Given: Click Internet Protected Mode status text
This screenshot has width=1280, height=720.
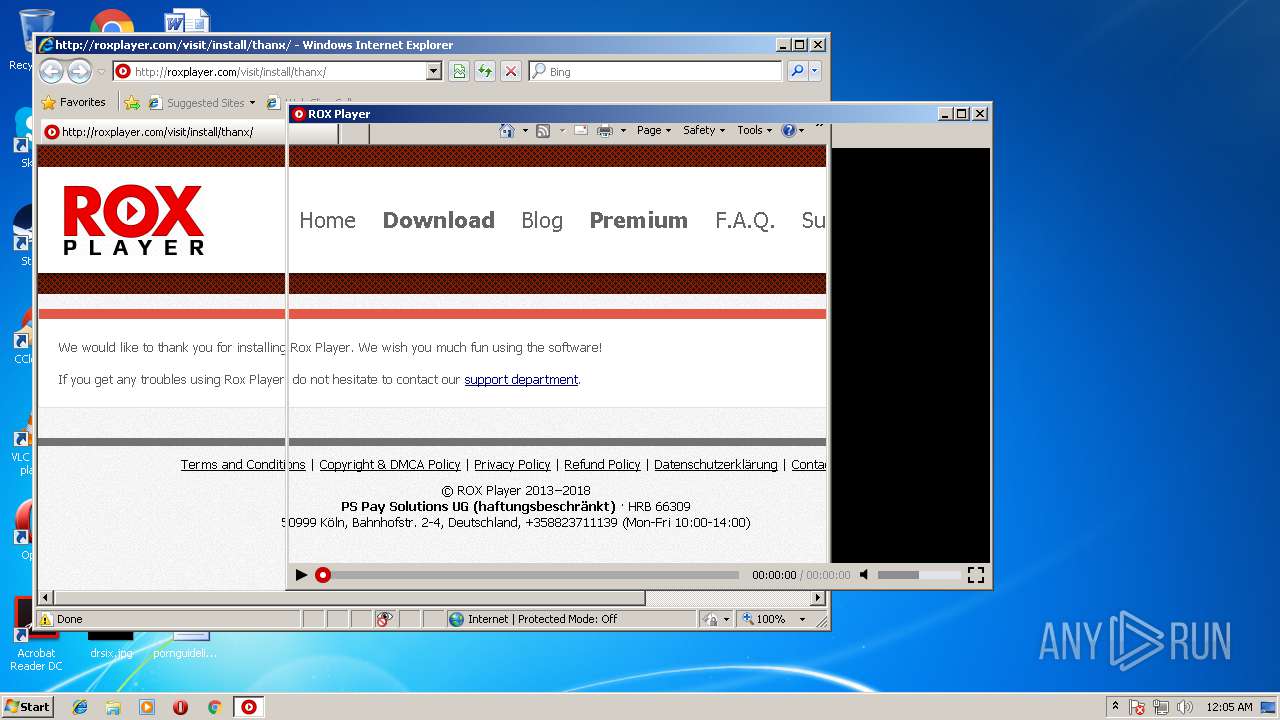Looking at the screenshot, I should click(x=544, y=619).
